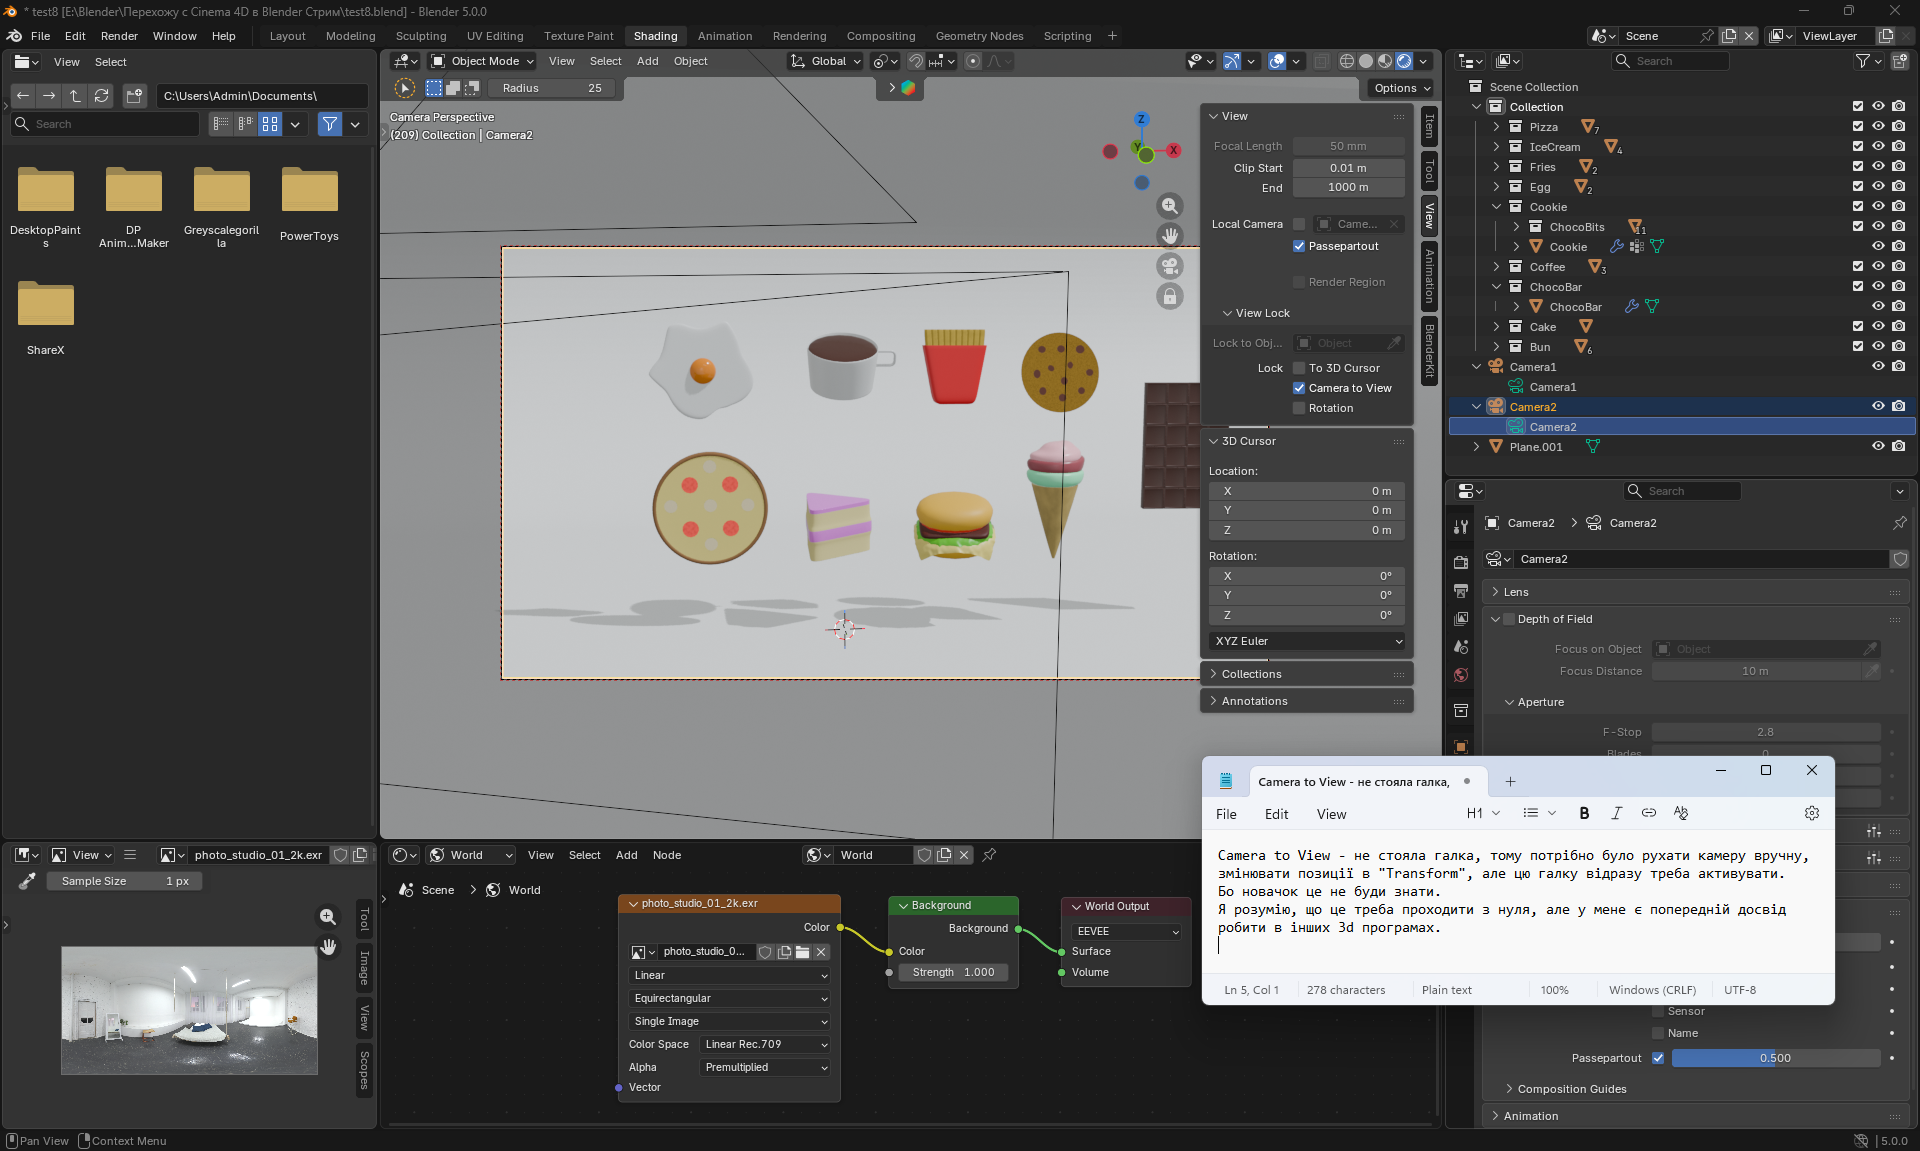Open the Render properties tab icon
The image size is (1920, 1151).
click(x=1461, y=562)
